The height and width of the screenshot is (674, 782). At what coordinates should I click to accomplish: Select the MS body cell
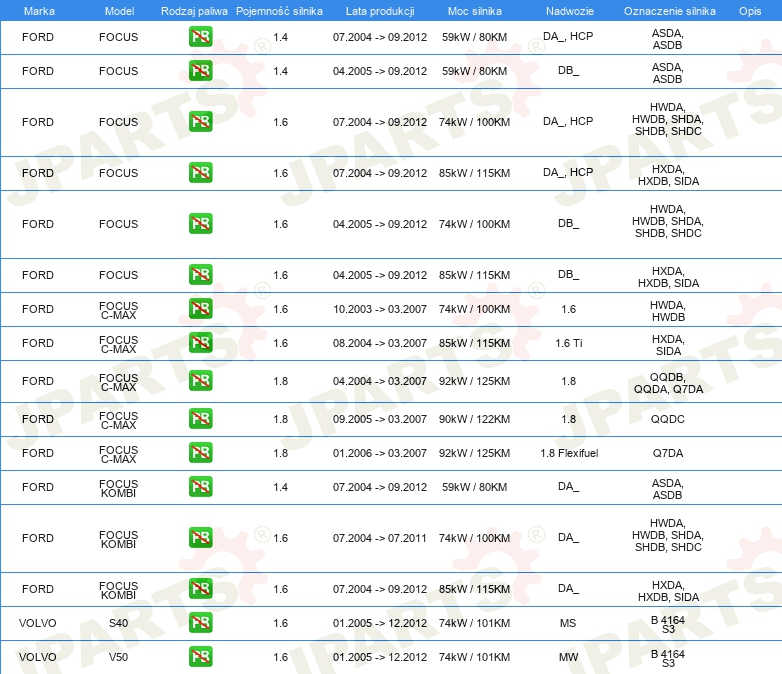coord(568,623)
